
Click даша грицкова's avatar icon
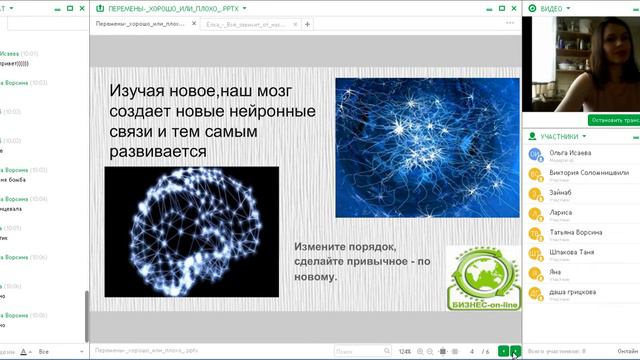click(x=535, y=293)
